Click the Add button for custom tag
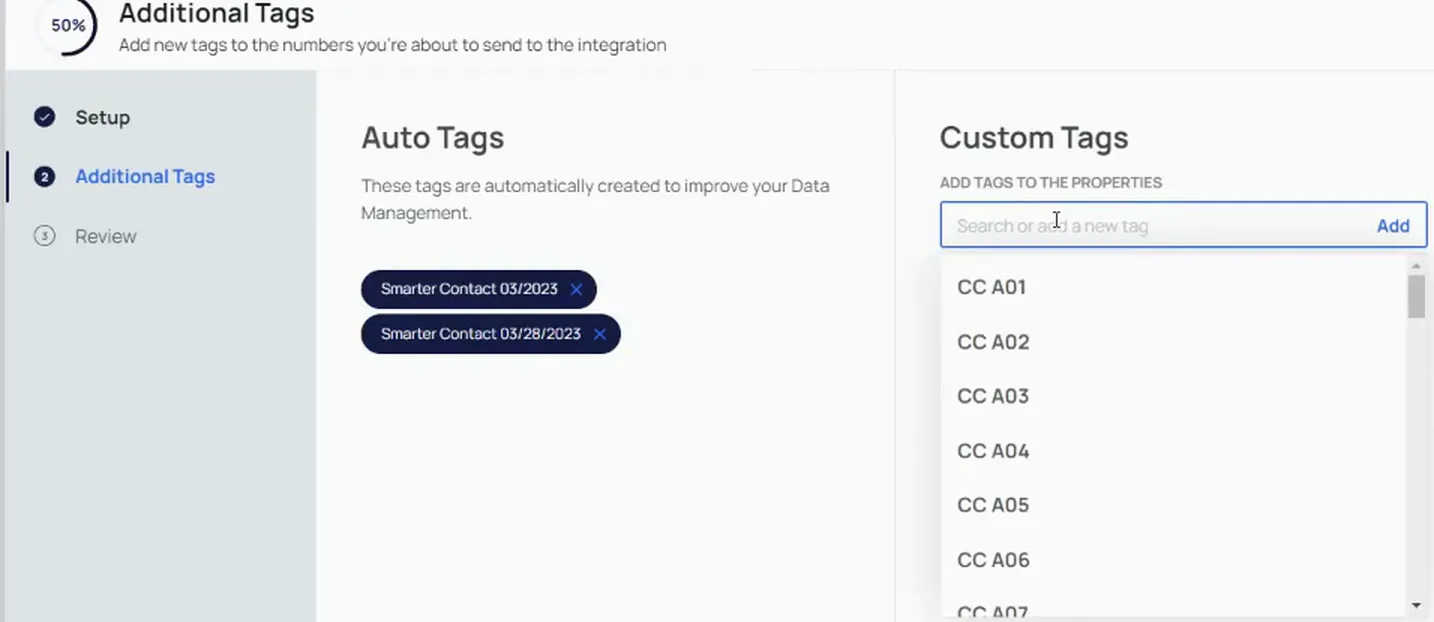Viewport: 1434px width, 622px height. [x=1393, y=225]
